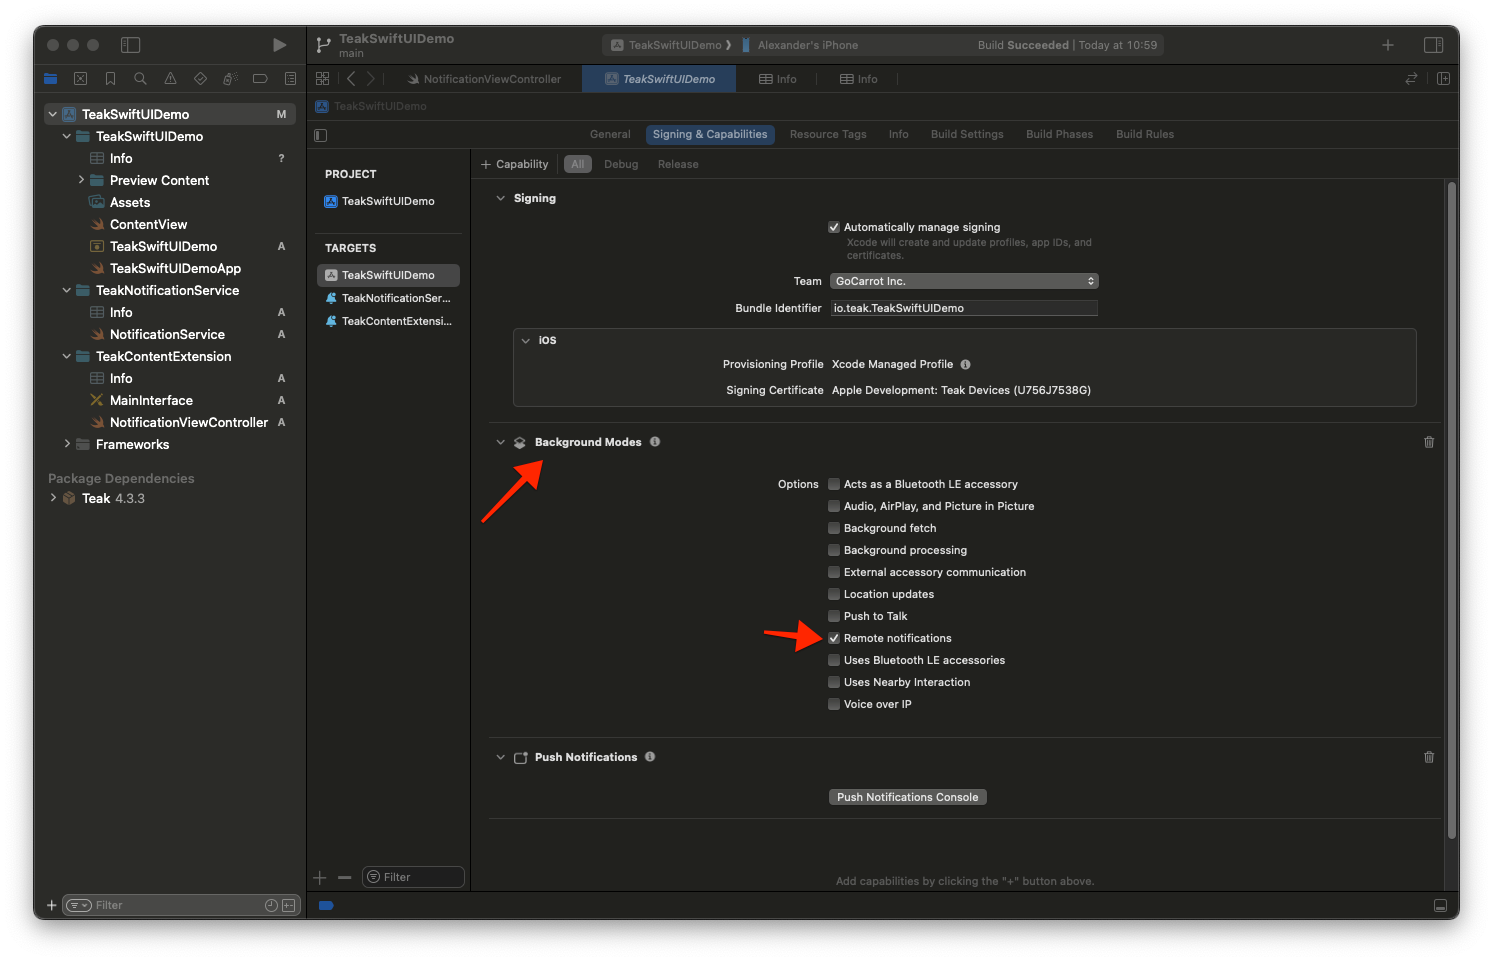Show info for Background Modes
The height and width of the screenshot is (961, 1493).
[655, 442]
